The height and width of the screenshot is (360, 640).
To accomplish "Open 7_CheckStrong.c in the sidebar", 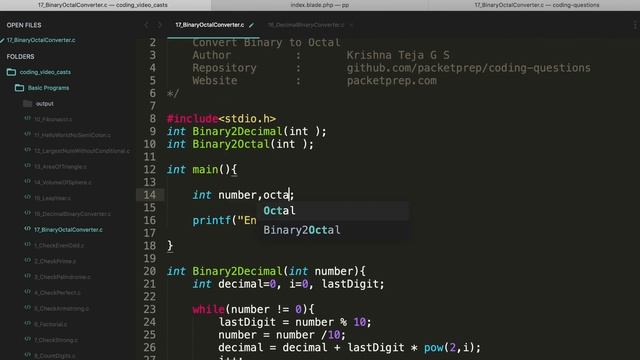I will coord(56,340).
